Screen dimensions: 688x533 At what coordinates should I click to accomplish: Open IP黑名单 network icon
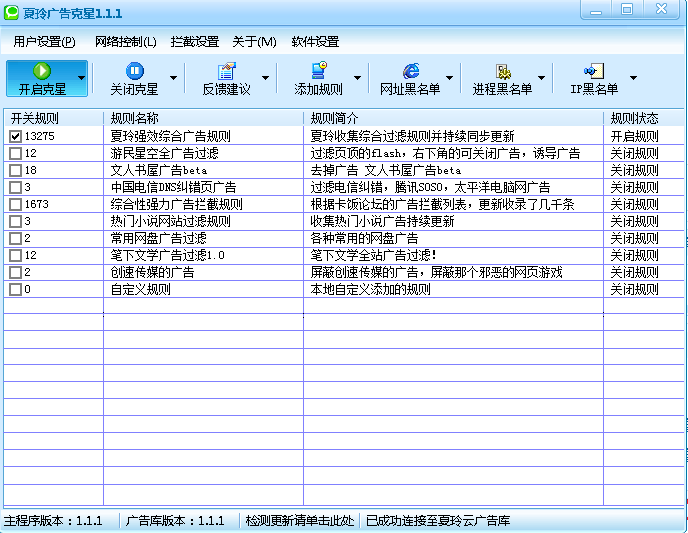594,71
